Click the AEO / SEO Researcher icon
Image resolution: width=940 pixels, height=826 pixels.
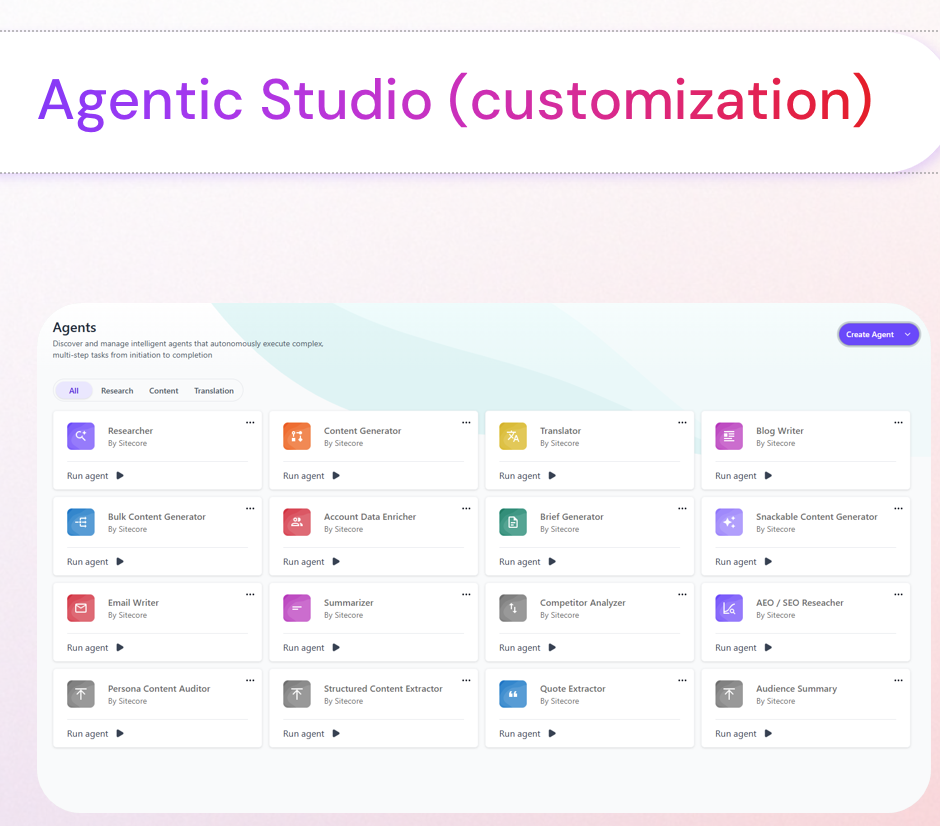(729, 608)
